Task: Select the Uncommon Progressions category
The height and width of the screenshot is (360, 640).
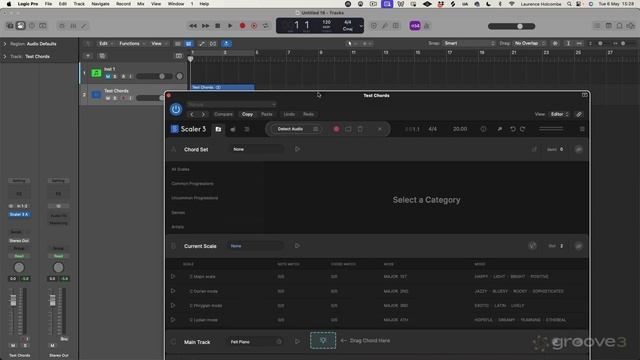Action: click(195, 198)
